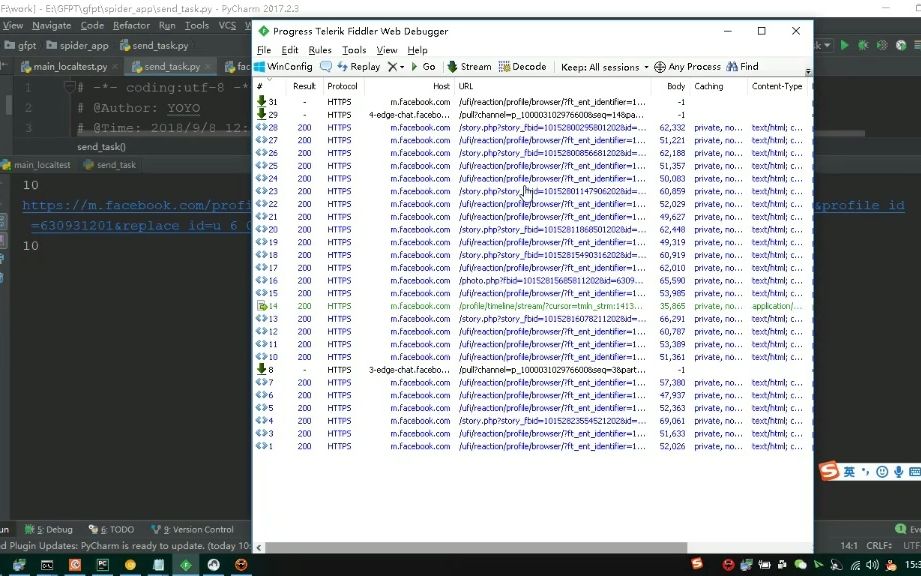Run the current PyCharm configuration with green arrow
Viewport: 921px width, 576px height.
(845, 45)
